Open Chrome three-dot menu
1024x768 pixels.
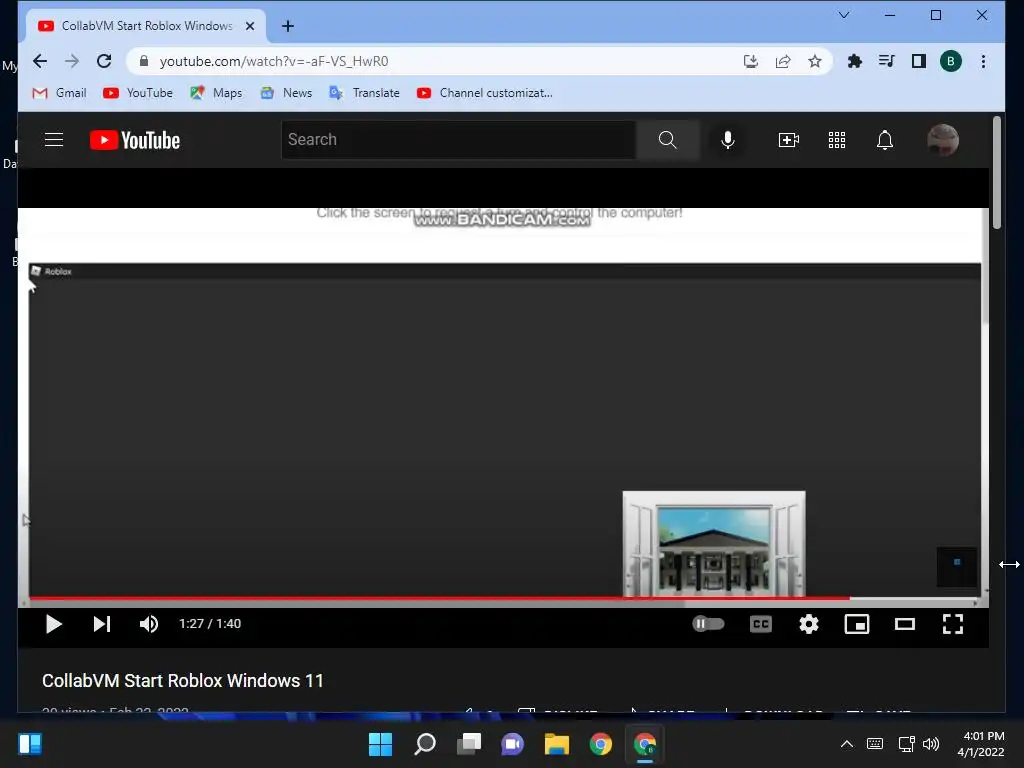point(983,61)
